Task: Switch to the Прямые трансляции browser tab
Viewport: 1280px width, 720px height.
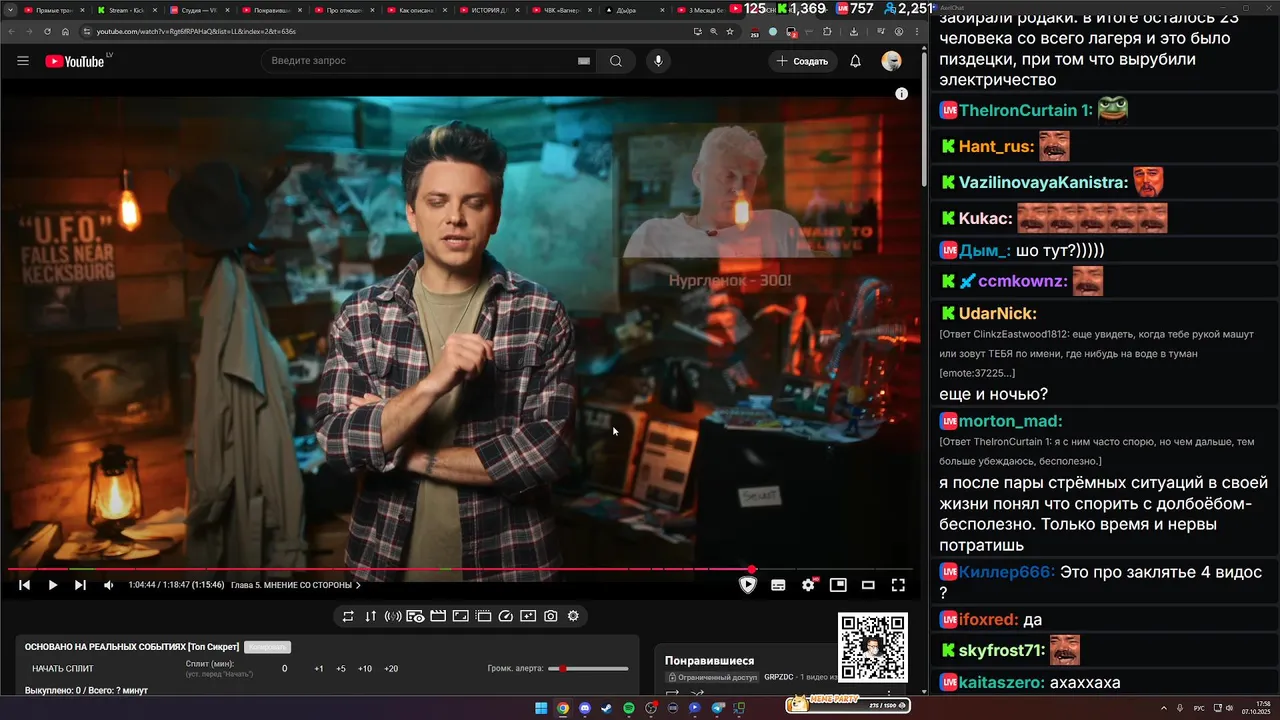Action: click(53, 10)
